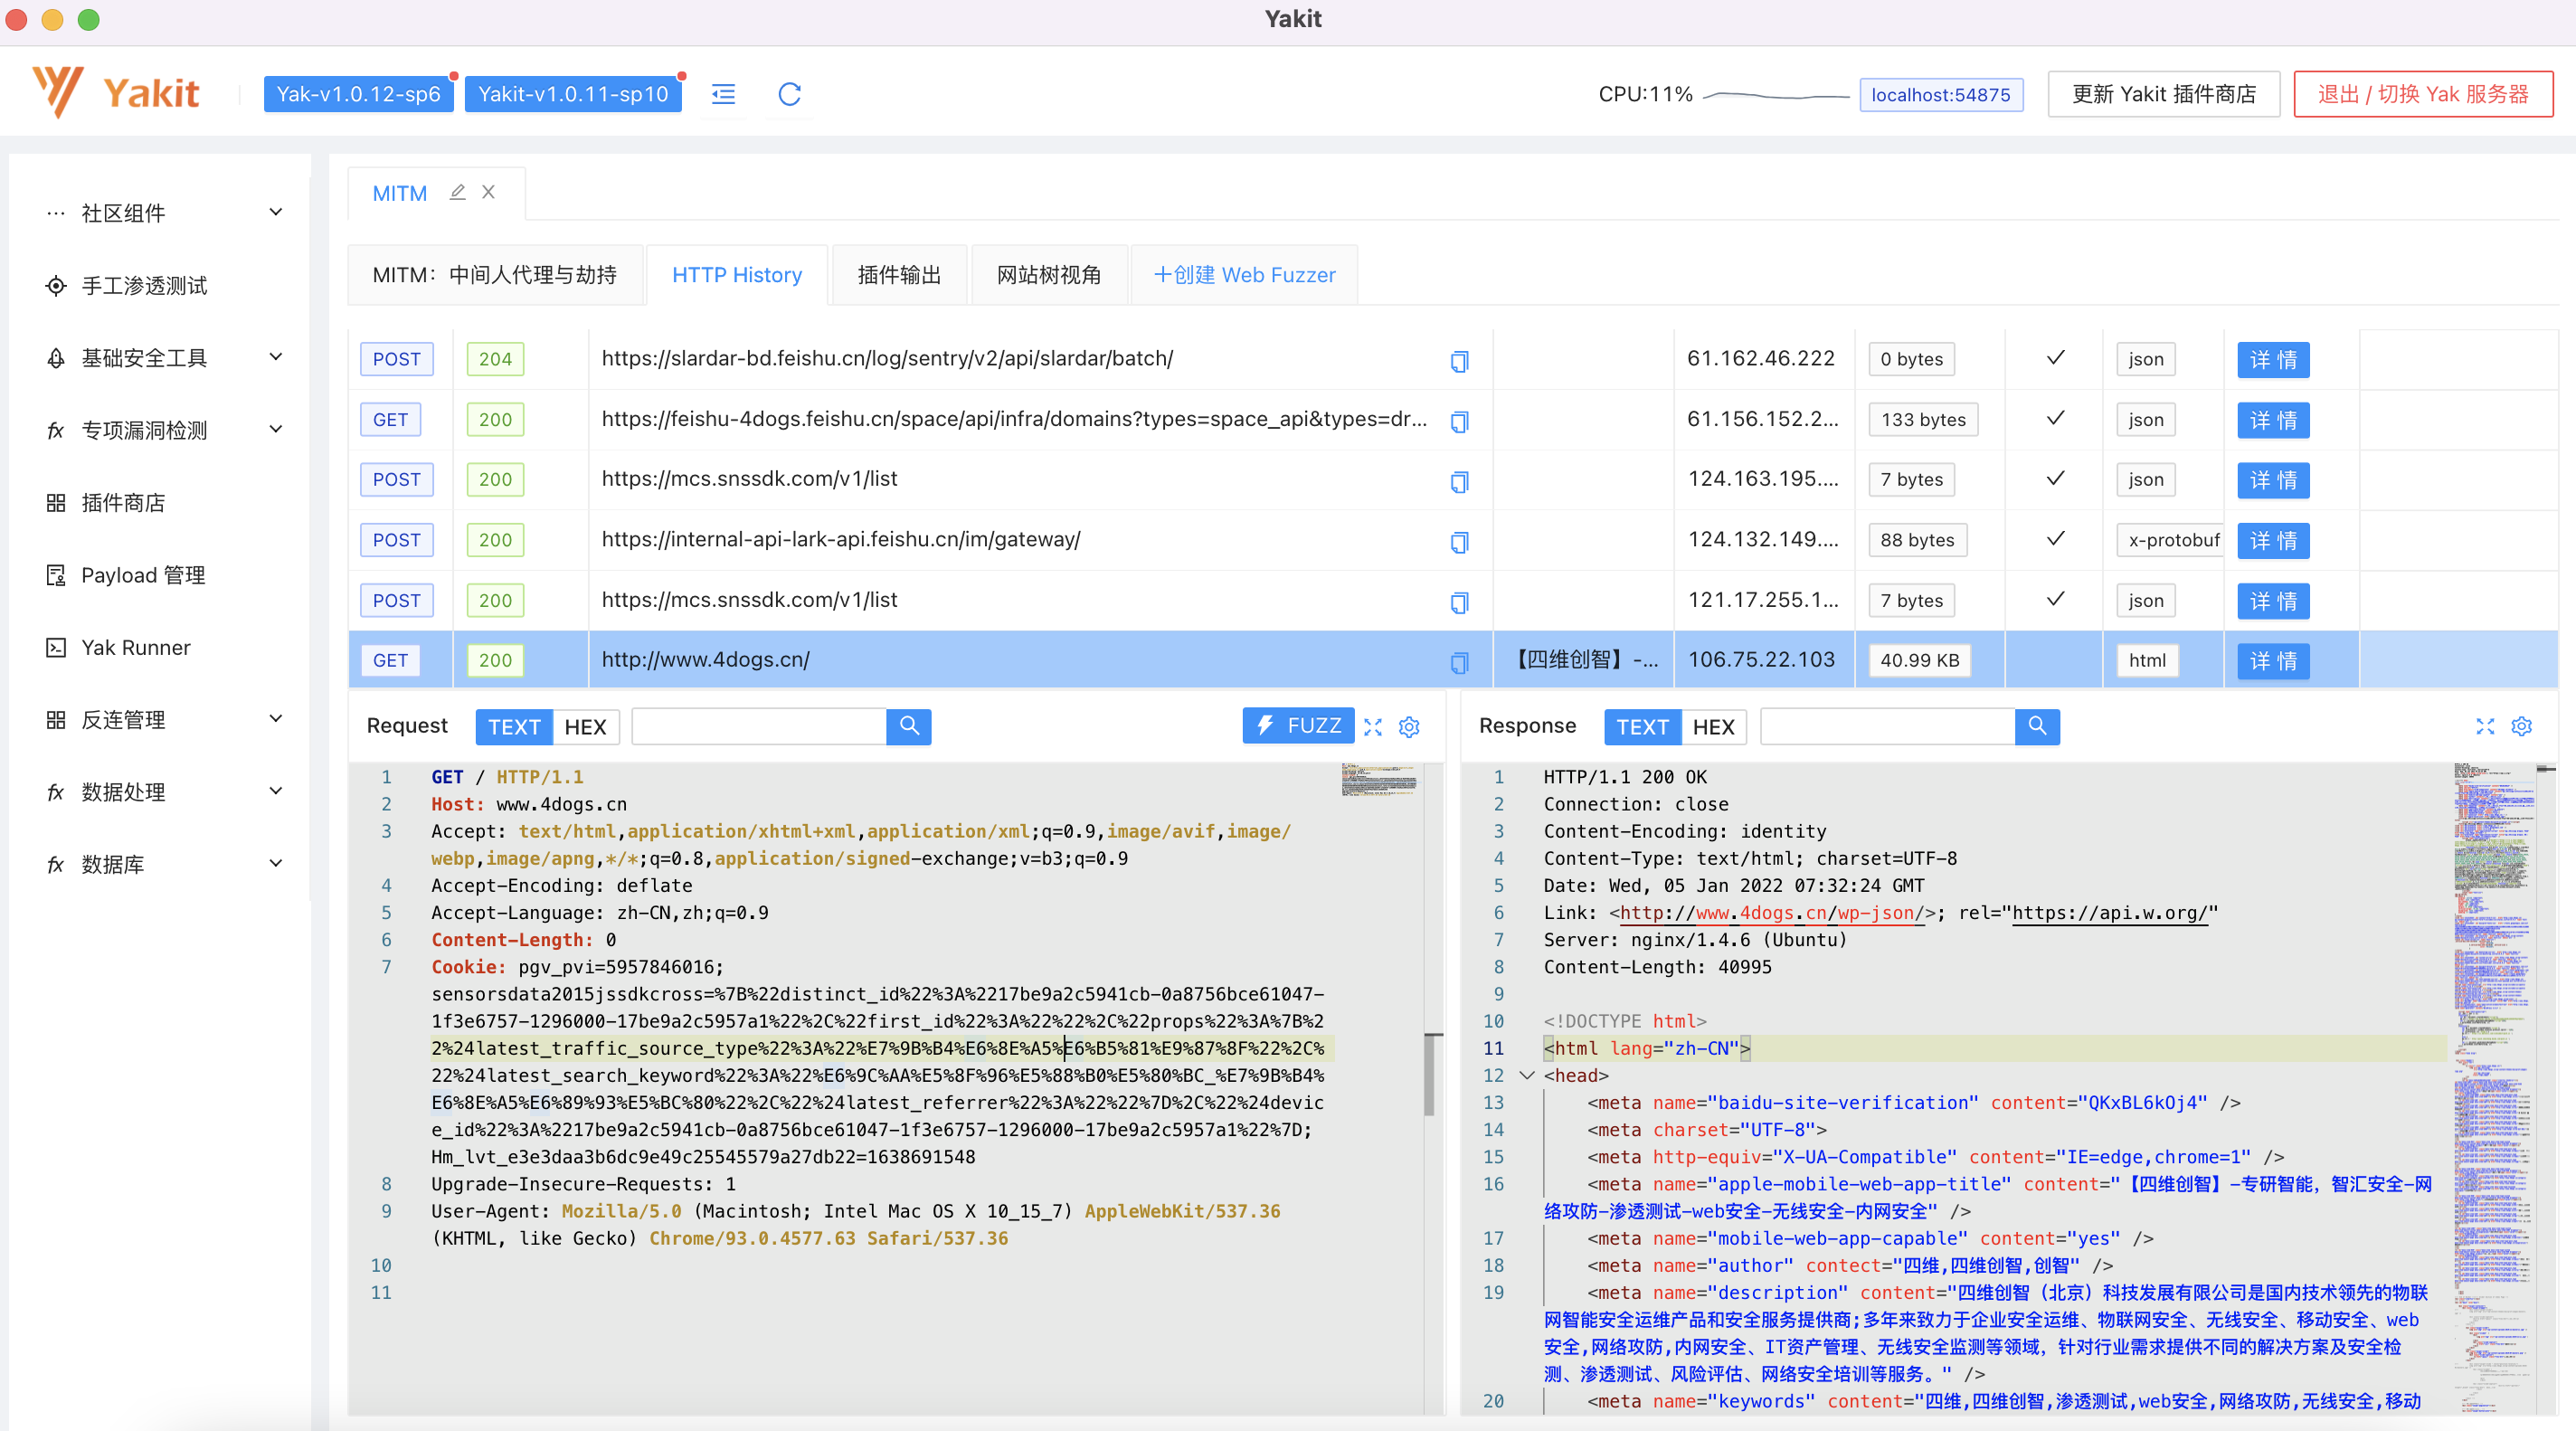Switch Response view to HEX
This screenshot has width=2576, height=1431.
[1713, 727]
